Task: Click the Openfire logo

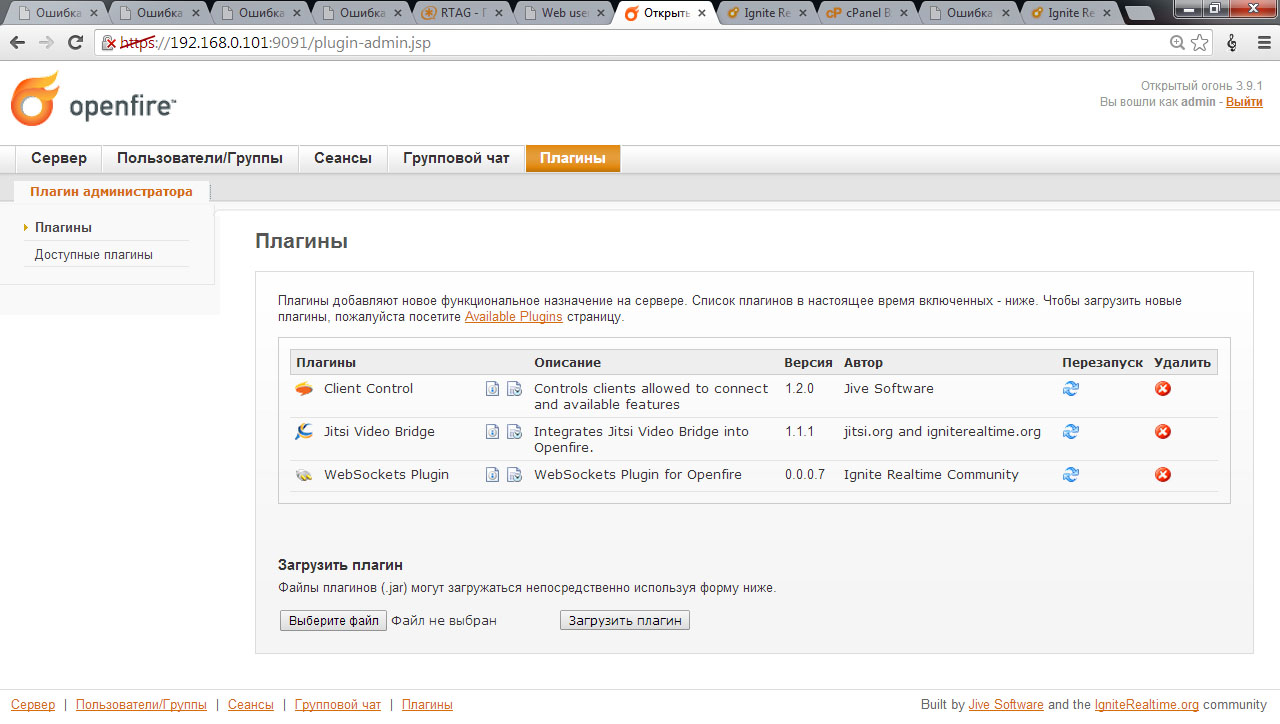Action: click(93, 99)
